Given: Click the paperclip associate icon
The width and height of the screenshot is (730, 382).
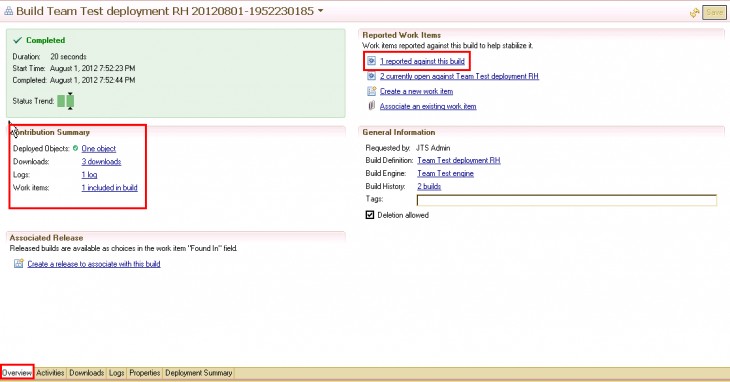Looking at the screenshot, I should click(x=371, y=106).
